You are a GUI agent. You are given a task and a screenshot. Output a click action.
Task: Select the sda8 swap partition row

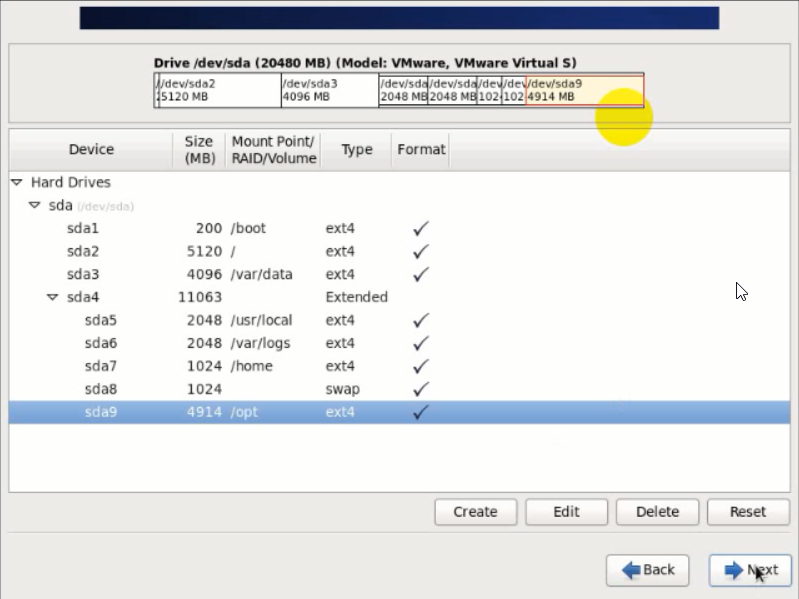(400, 389)
